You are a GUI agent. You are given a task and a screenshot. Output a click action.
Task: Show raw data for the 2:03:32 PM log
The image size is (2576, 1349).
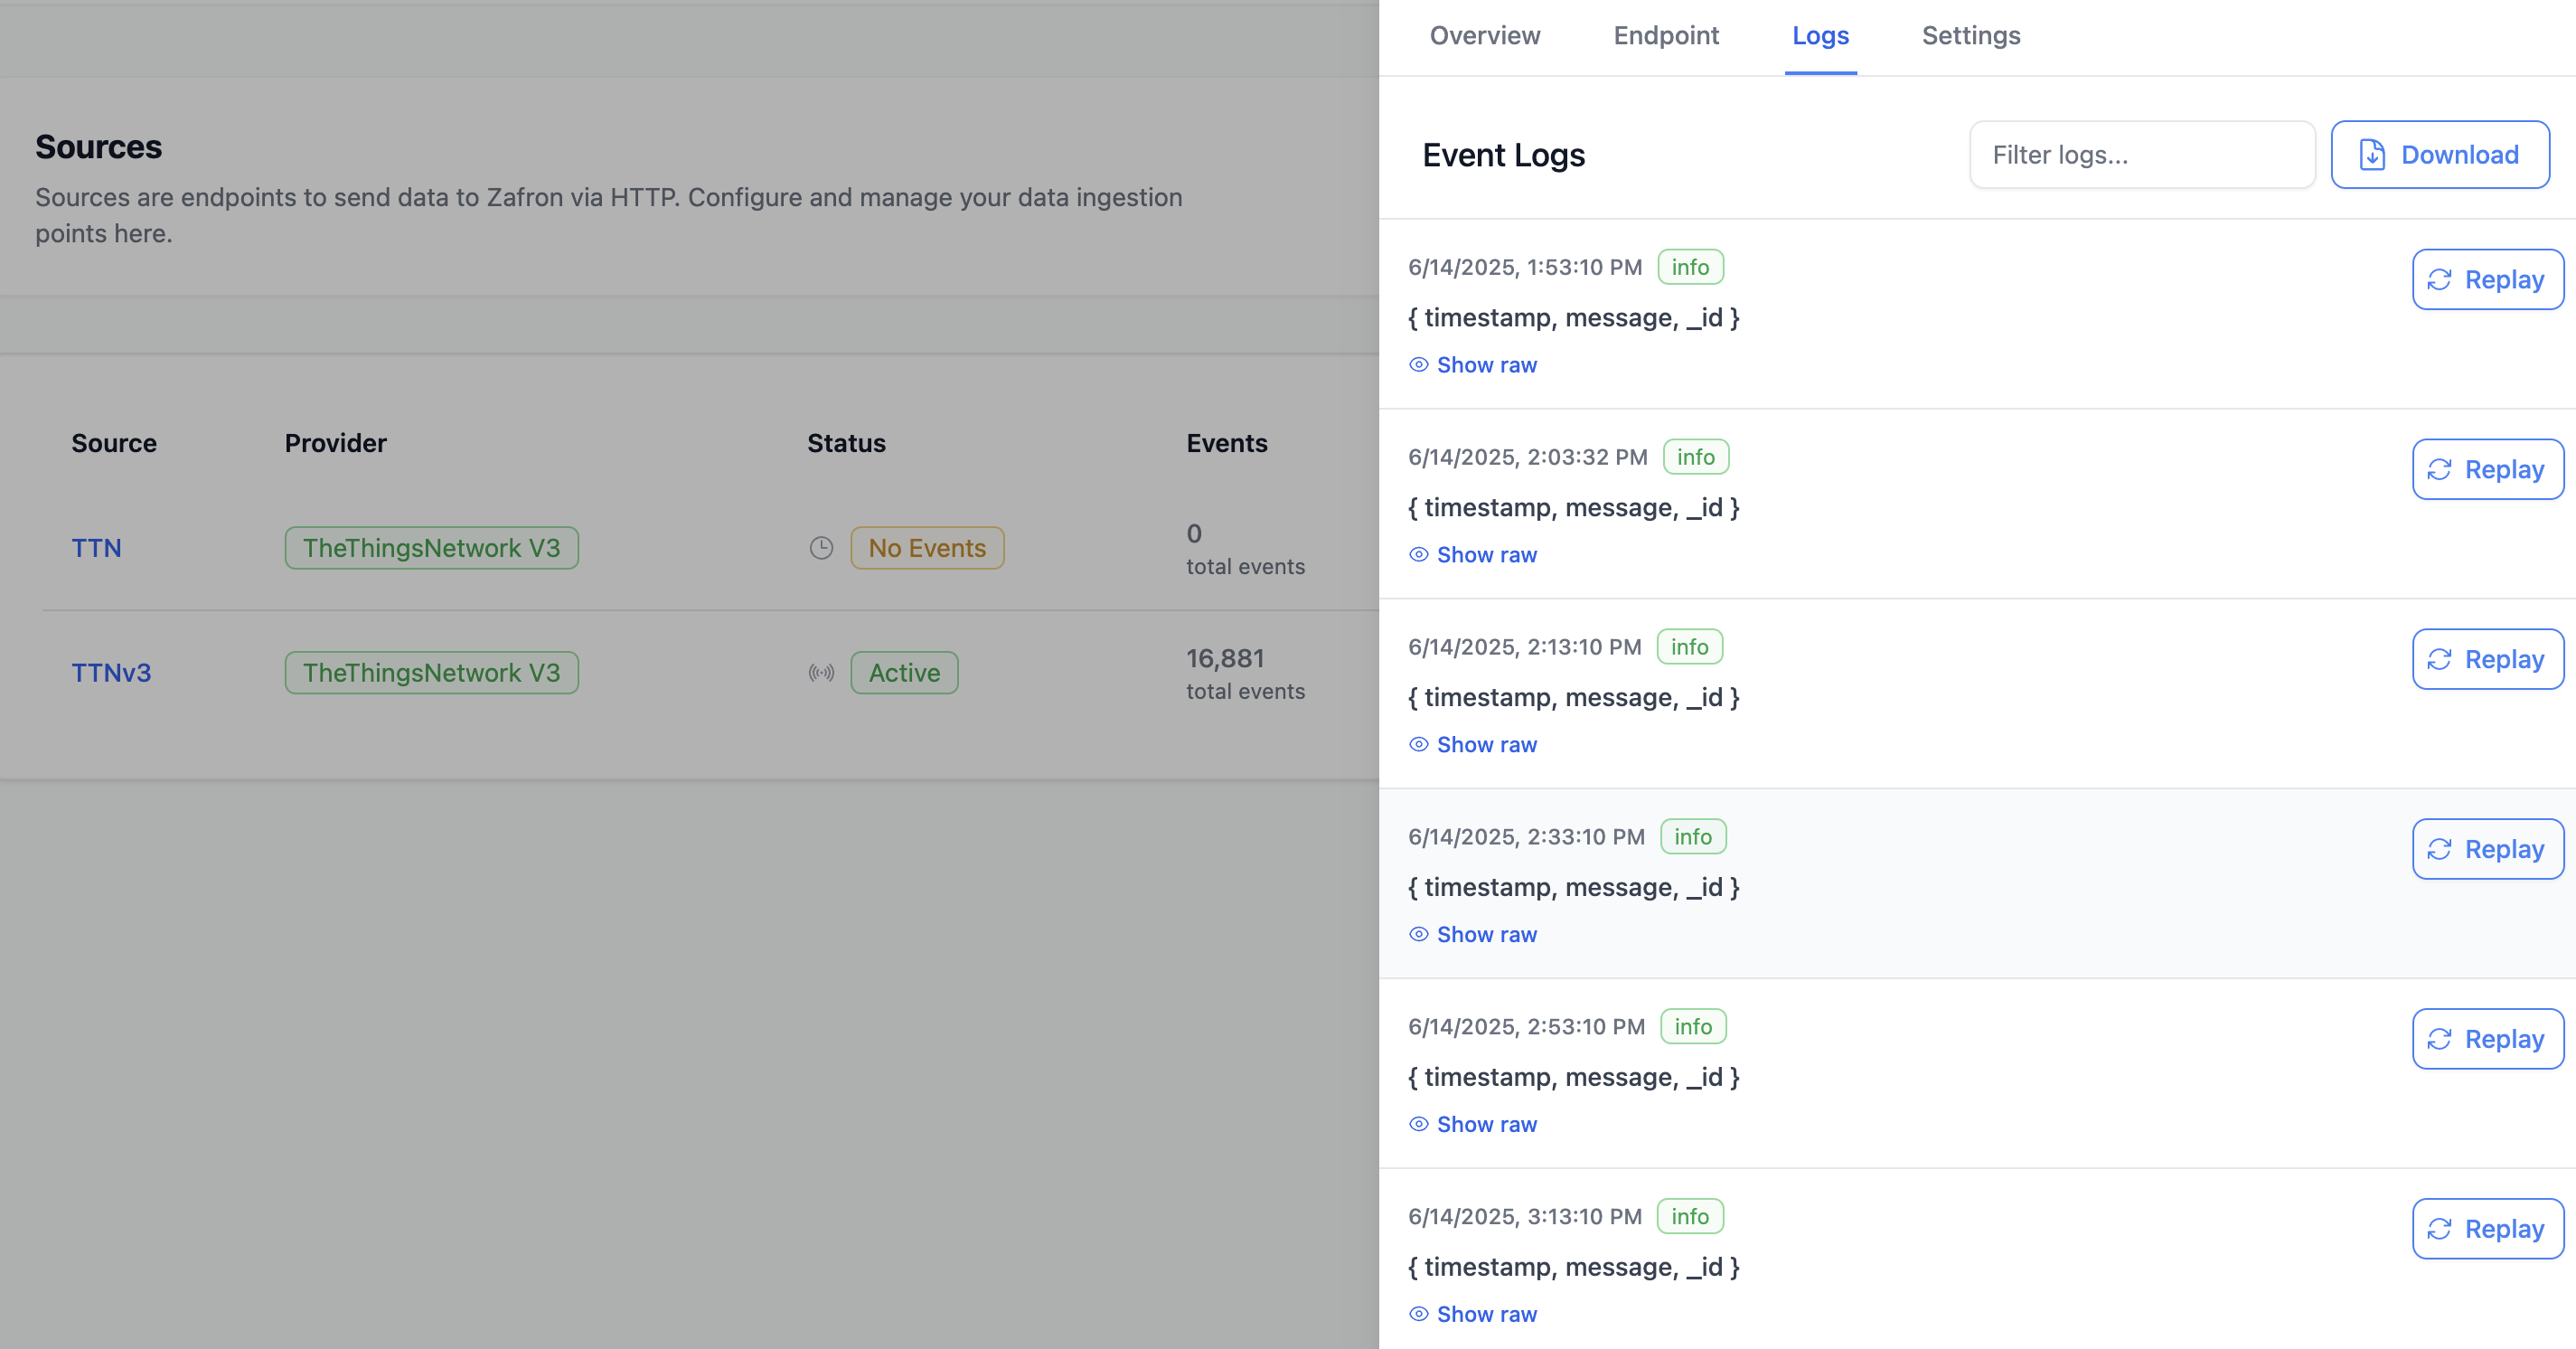pos(1486,555)
